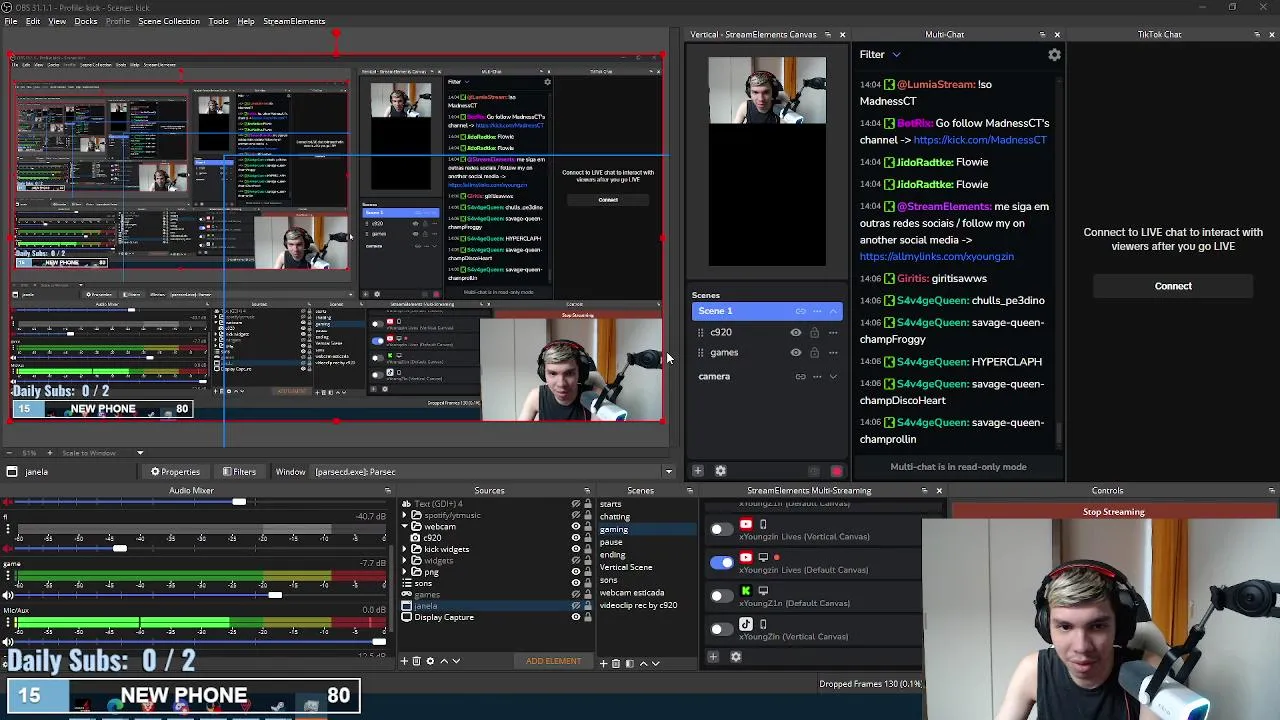Screen dimensions: 1280x720
Task: Move scene up in Scenes panel
Action: 643,663
